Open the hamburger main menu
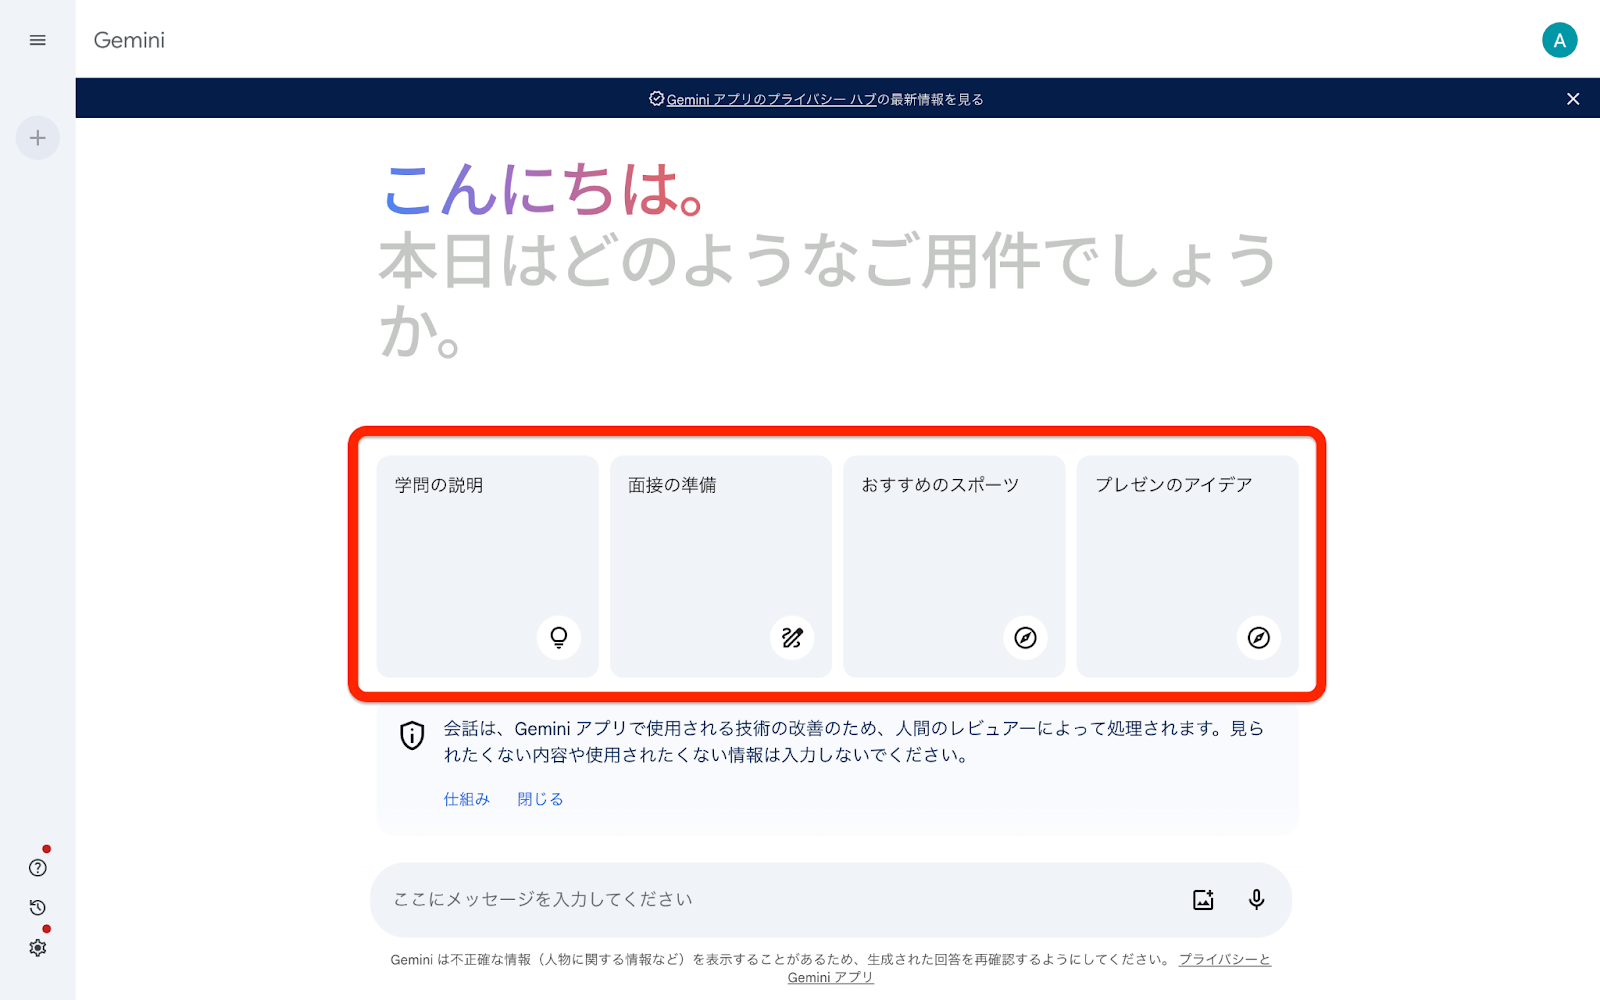Image resolution: width=1600 pixels, height=1000 pixels. pyautogui.click(x=38, y=40)
